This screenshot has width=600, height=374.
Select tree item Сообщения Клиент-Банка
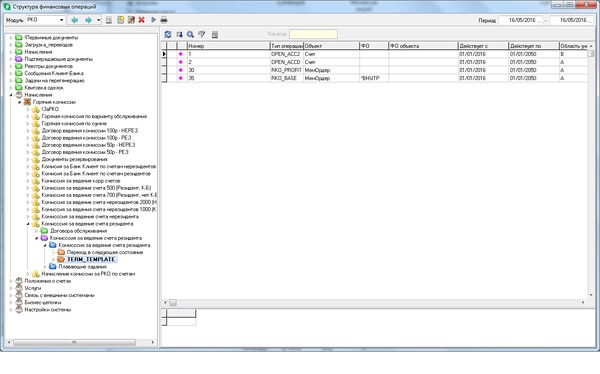(54, 73)
